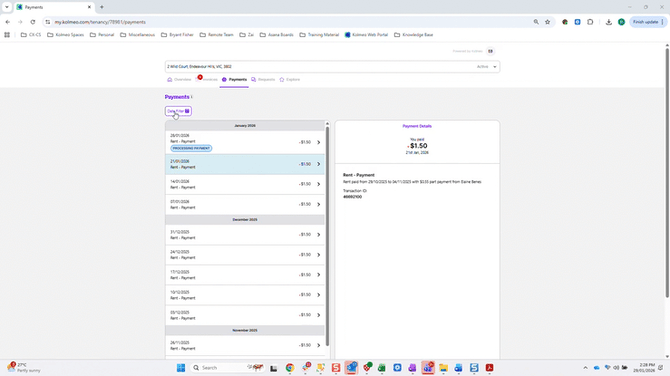This screenshot has height=376, width=670.
Task: Expand the 26/11/2025 payment chevron
Action: [x=318, y=345]
